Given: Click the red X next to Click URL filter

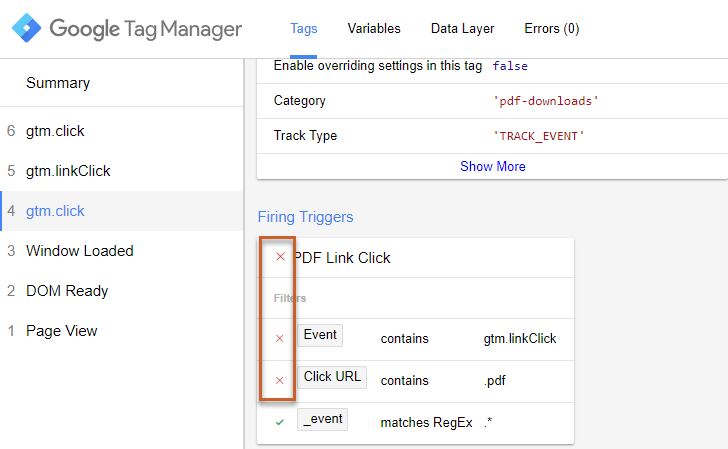Looking at the screenshot, I should pyautogui.click(x=280, y=380).
